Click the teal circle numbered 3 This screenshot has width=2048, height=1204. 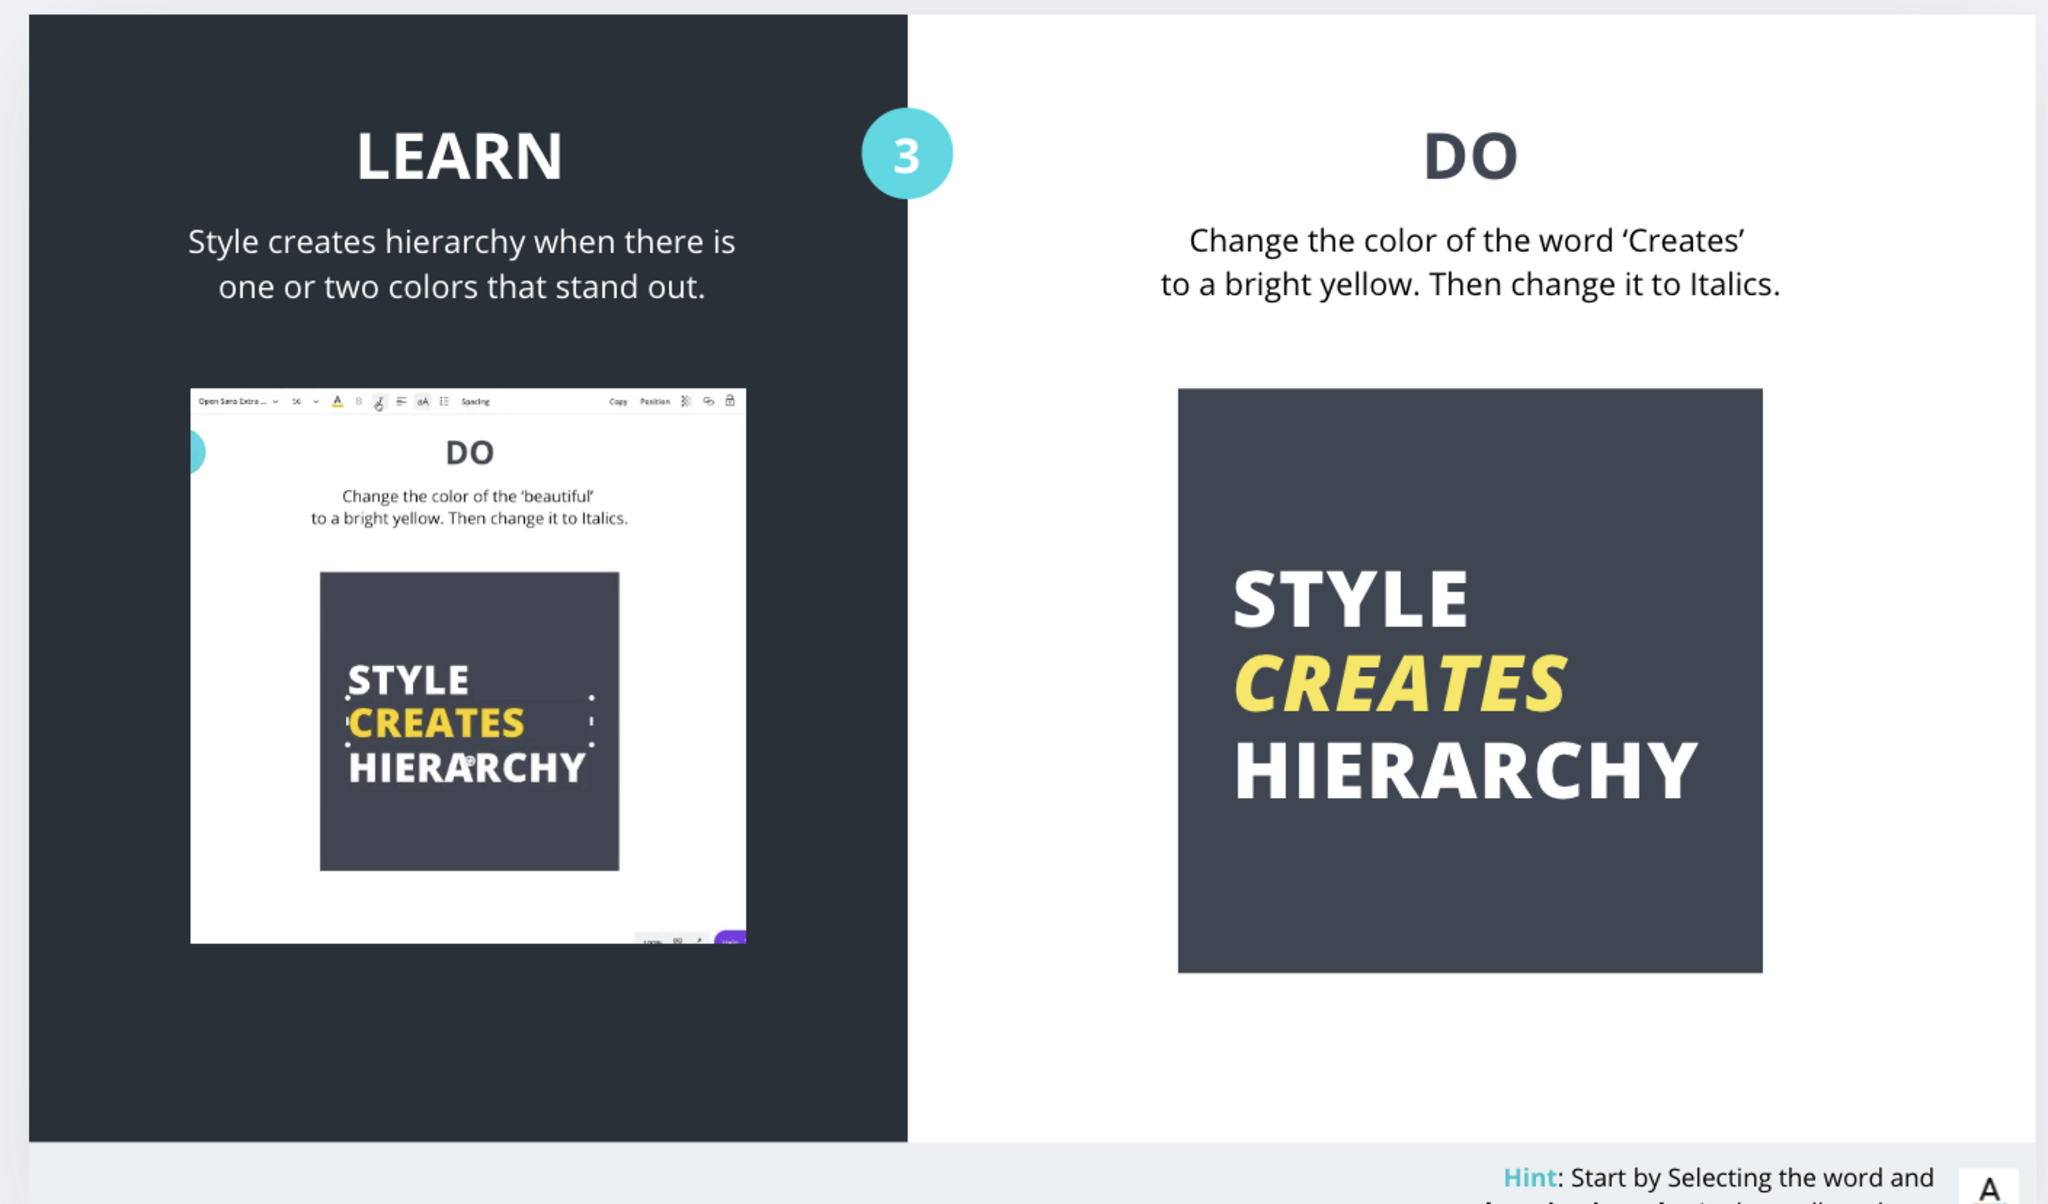point(906,154)
